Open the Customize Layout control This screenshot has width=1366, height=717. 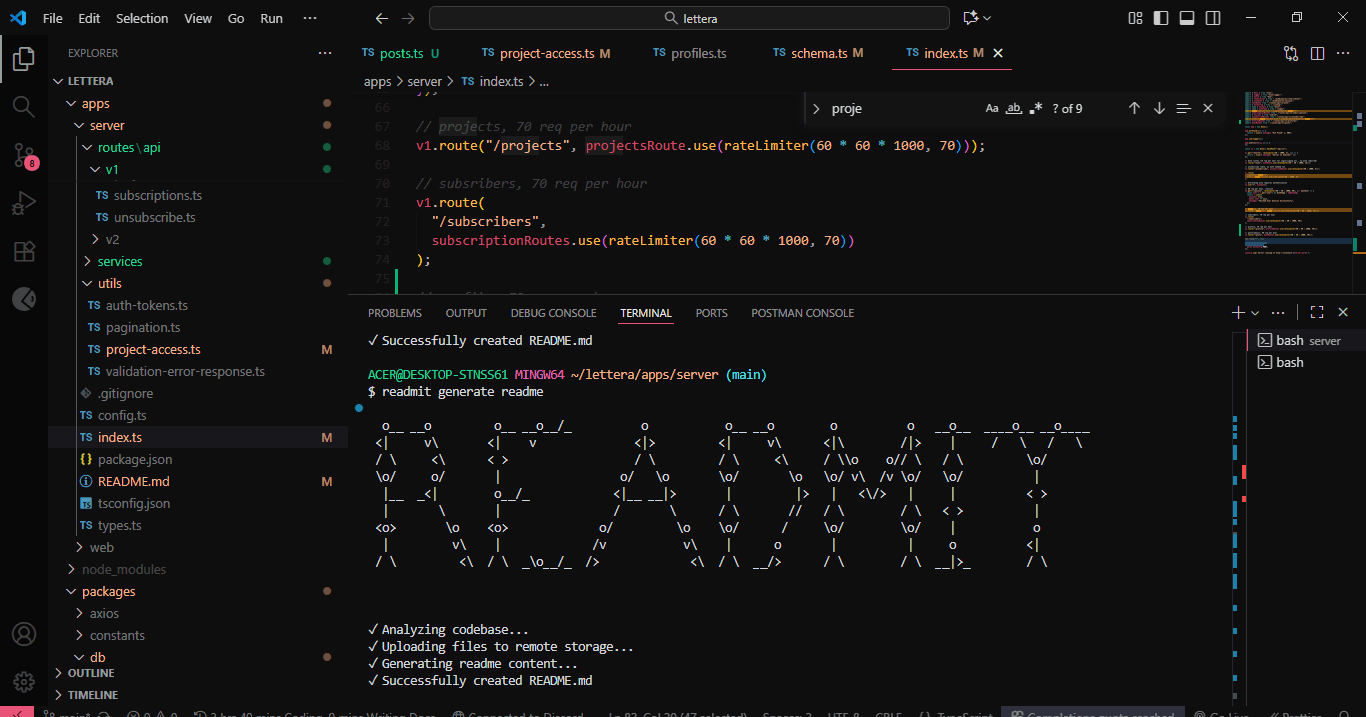coord(1134,18)
